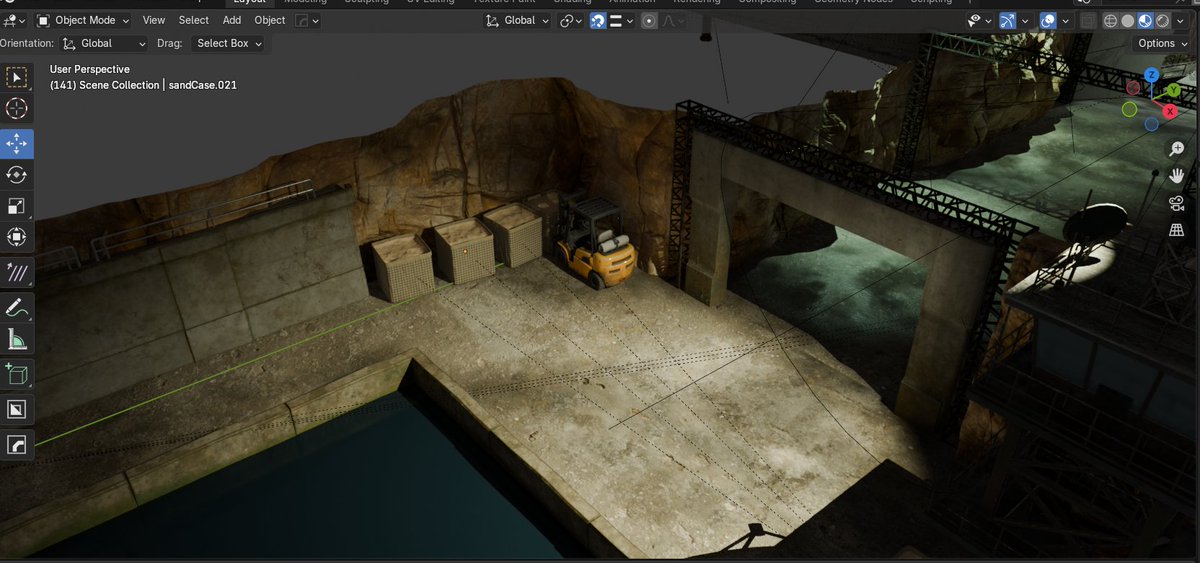Screen dimensions: 1200x563
Task: Click the User Perspective text
Action: coord(90,69)
